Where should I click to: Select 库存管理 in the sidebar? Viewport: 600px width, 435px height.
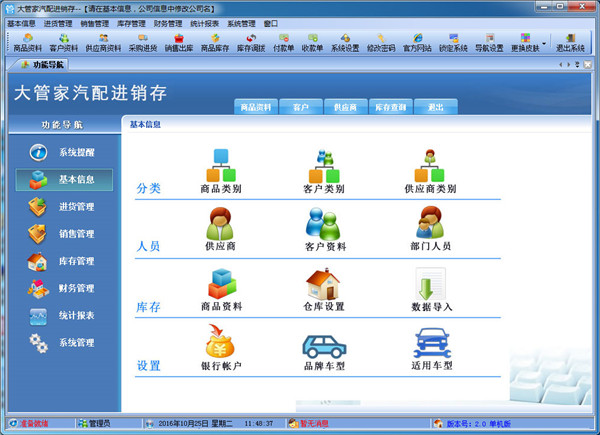63,261
